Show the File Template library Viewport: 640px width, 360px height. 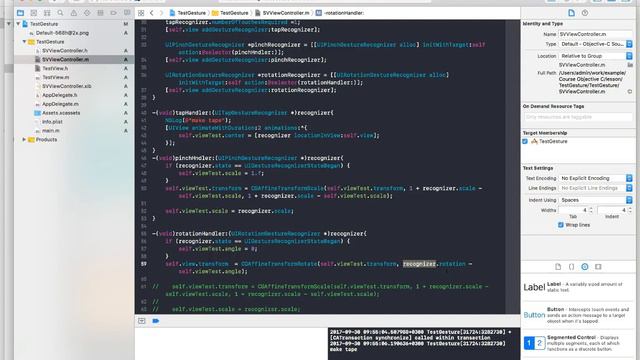click(x=558, y=267)
